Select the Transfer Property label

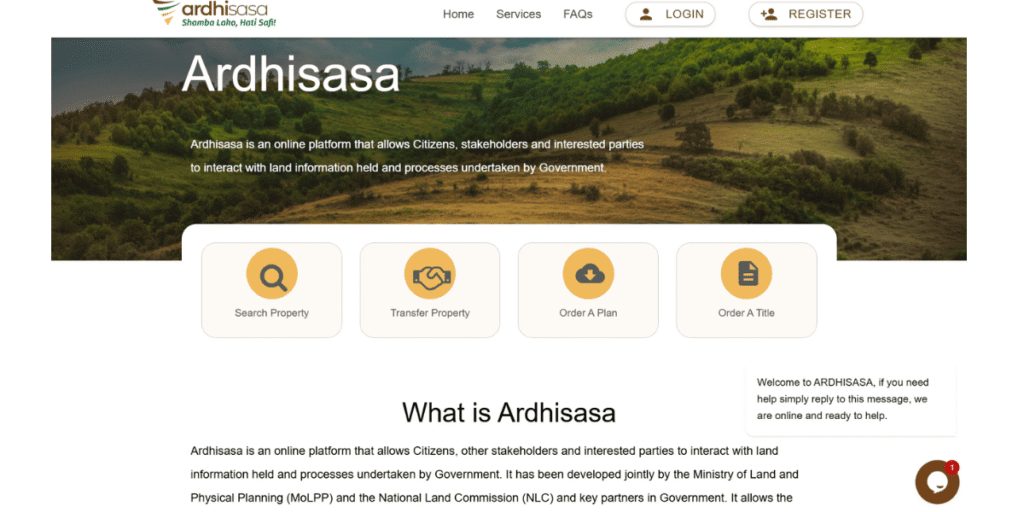pyautogui.click(x=430, y=313)
